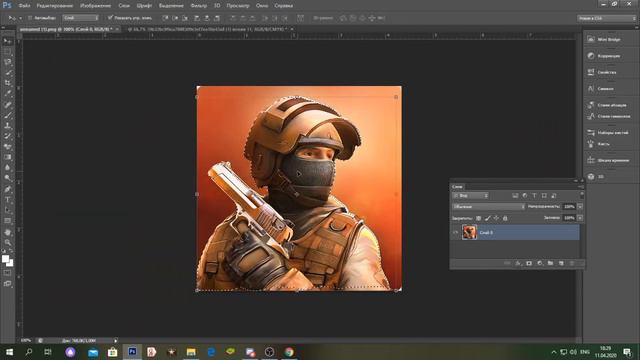Open the layer blend mode dropdown
This screenshot has width=640, height=360.
point(489,207)
